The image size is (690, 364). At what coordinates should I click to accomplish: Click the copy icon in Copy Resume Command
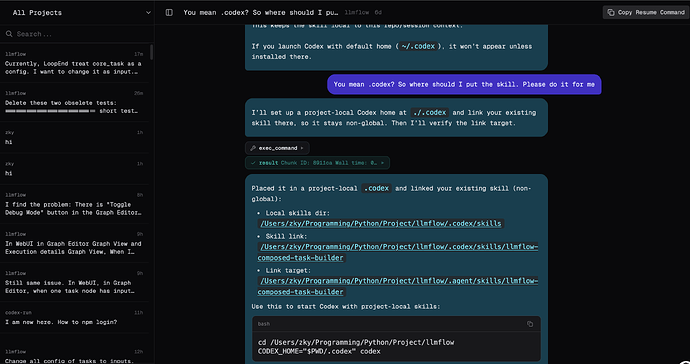click(611, 12)
